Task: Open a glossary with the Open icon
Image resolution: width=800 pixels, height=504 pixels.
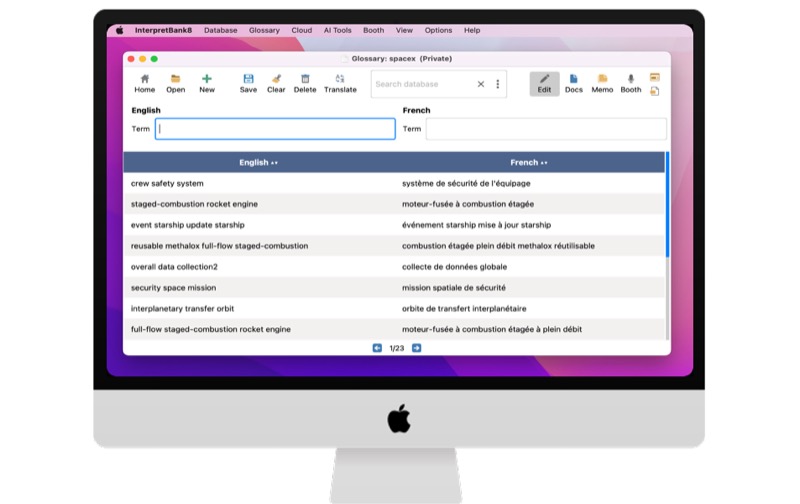Action: [x=176, y=84]
